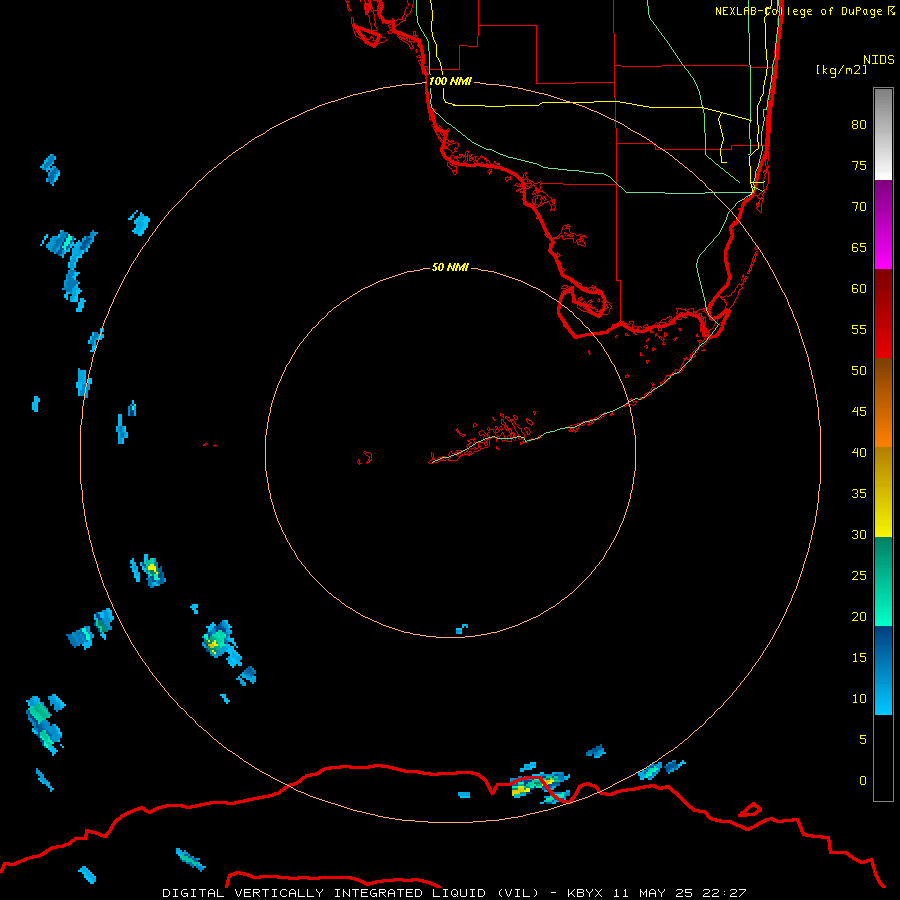Viewport: 900px width, 900px height.
Task: Pick the dark red segment of the color scale
Action: click(x=883, y=313)
